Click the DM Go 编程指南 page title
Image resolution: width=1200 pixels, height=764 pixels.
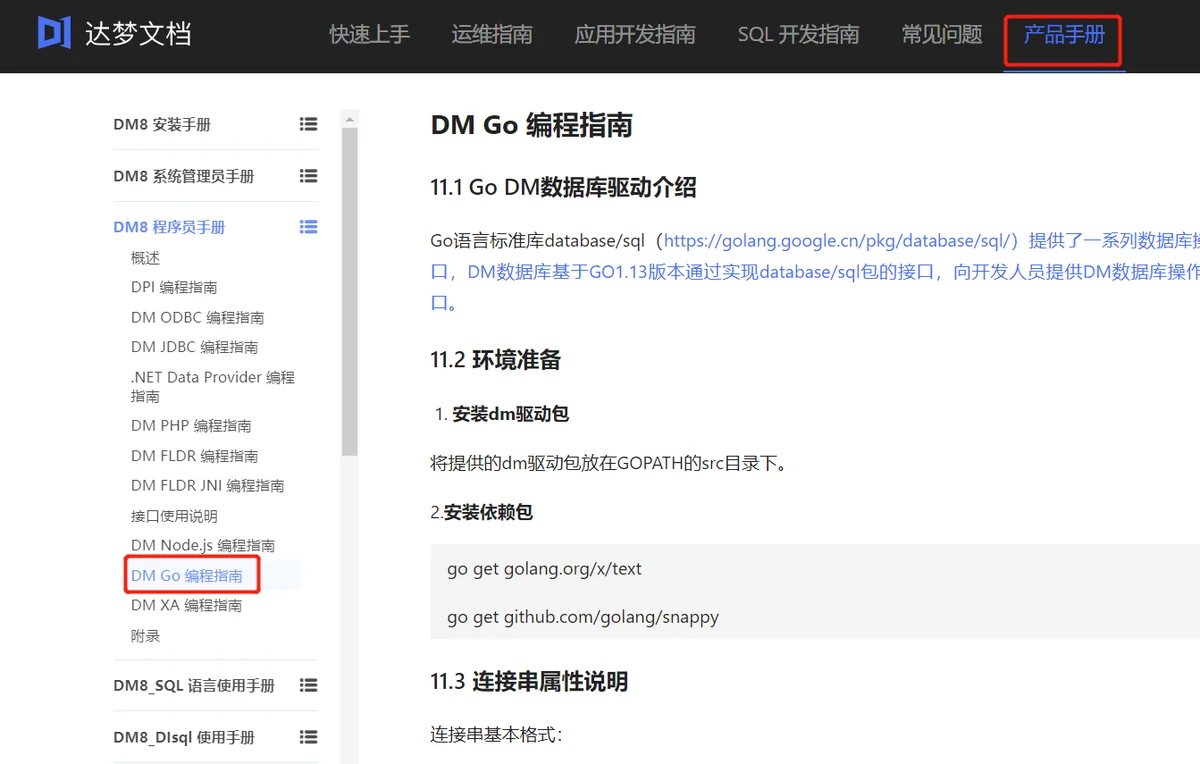pos(531,125)
